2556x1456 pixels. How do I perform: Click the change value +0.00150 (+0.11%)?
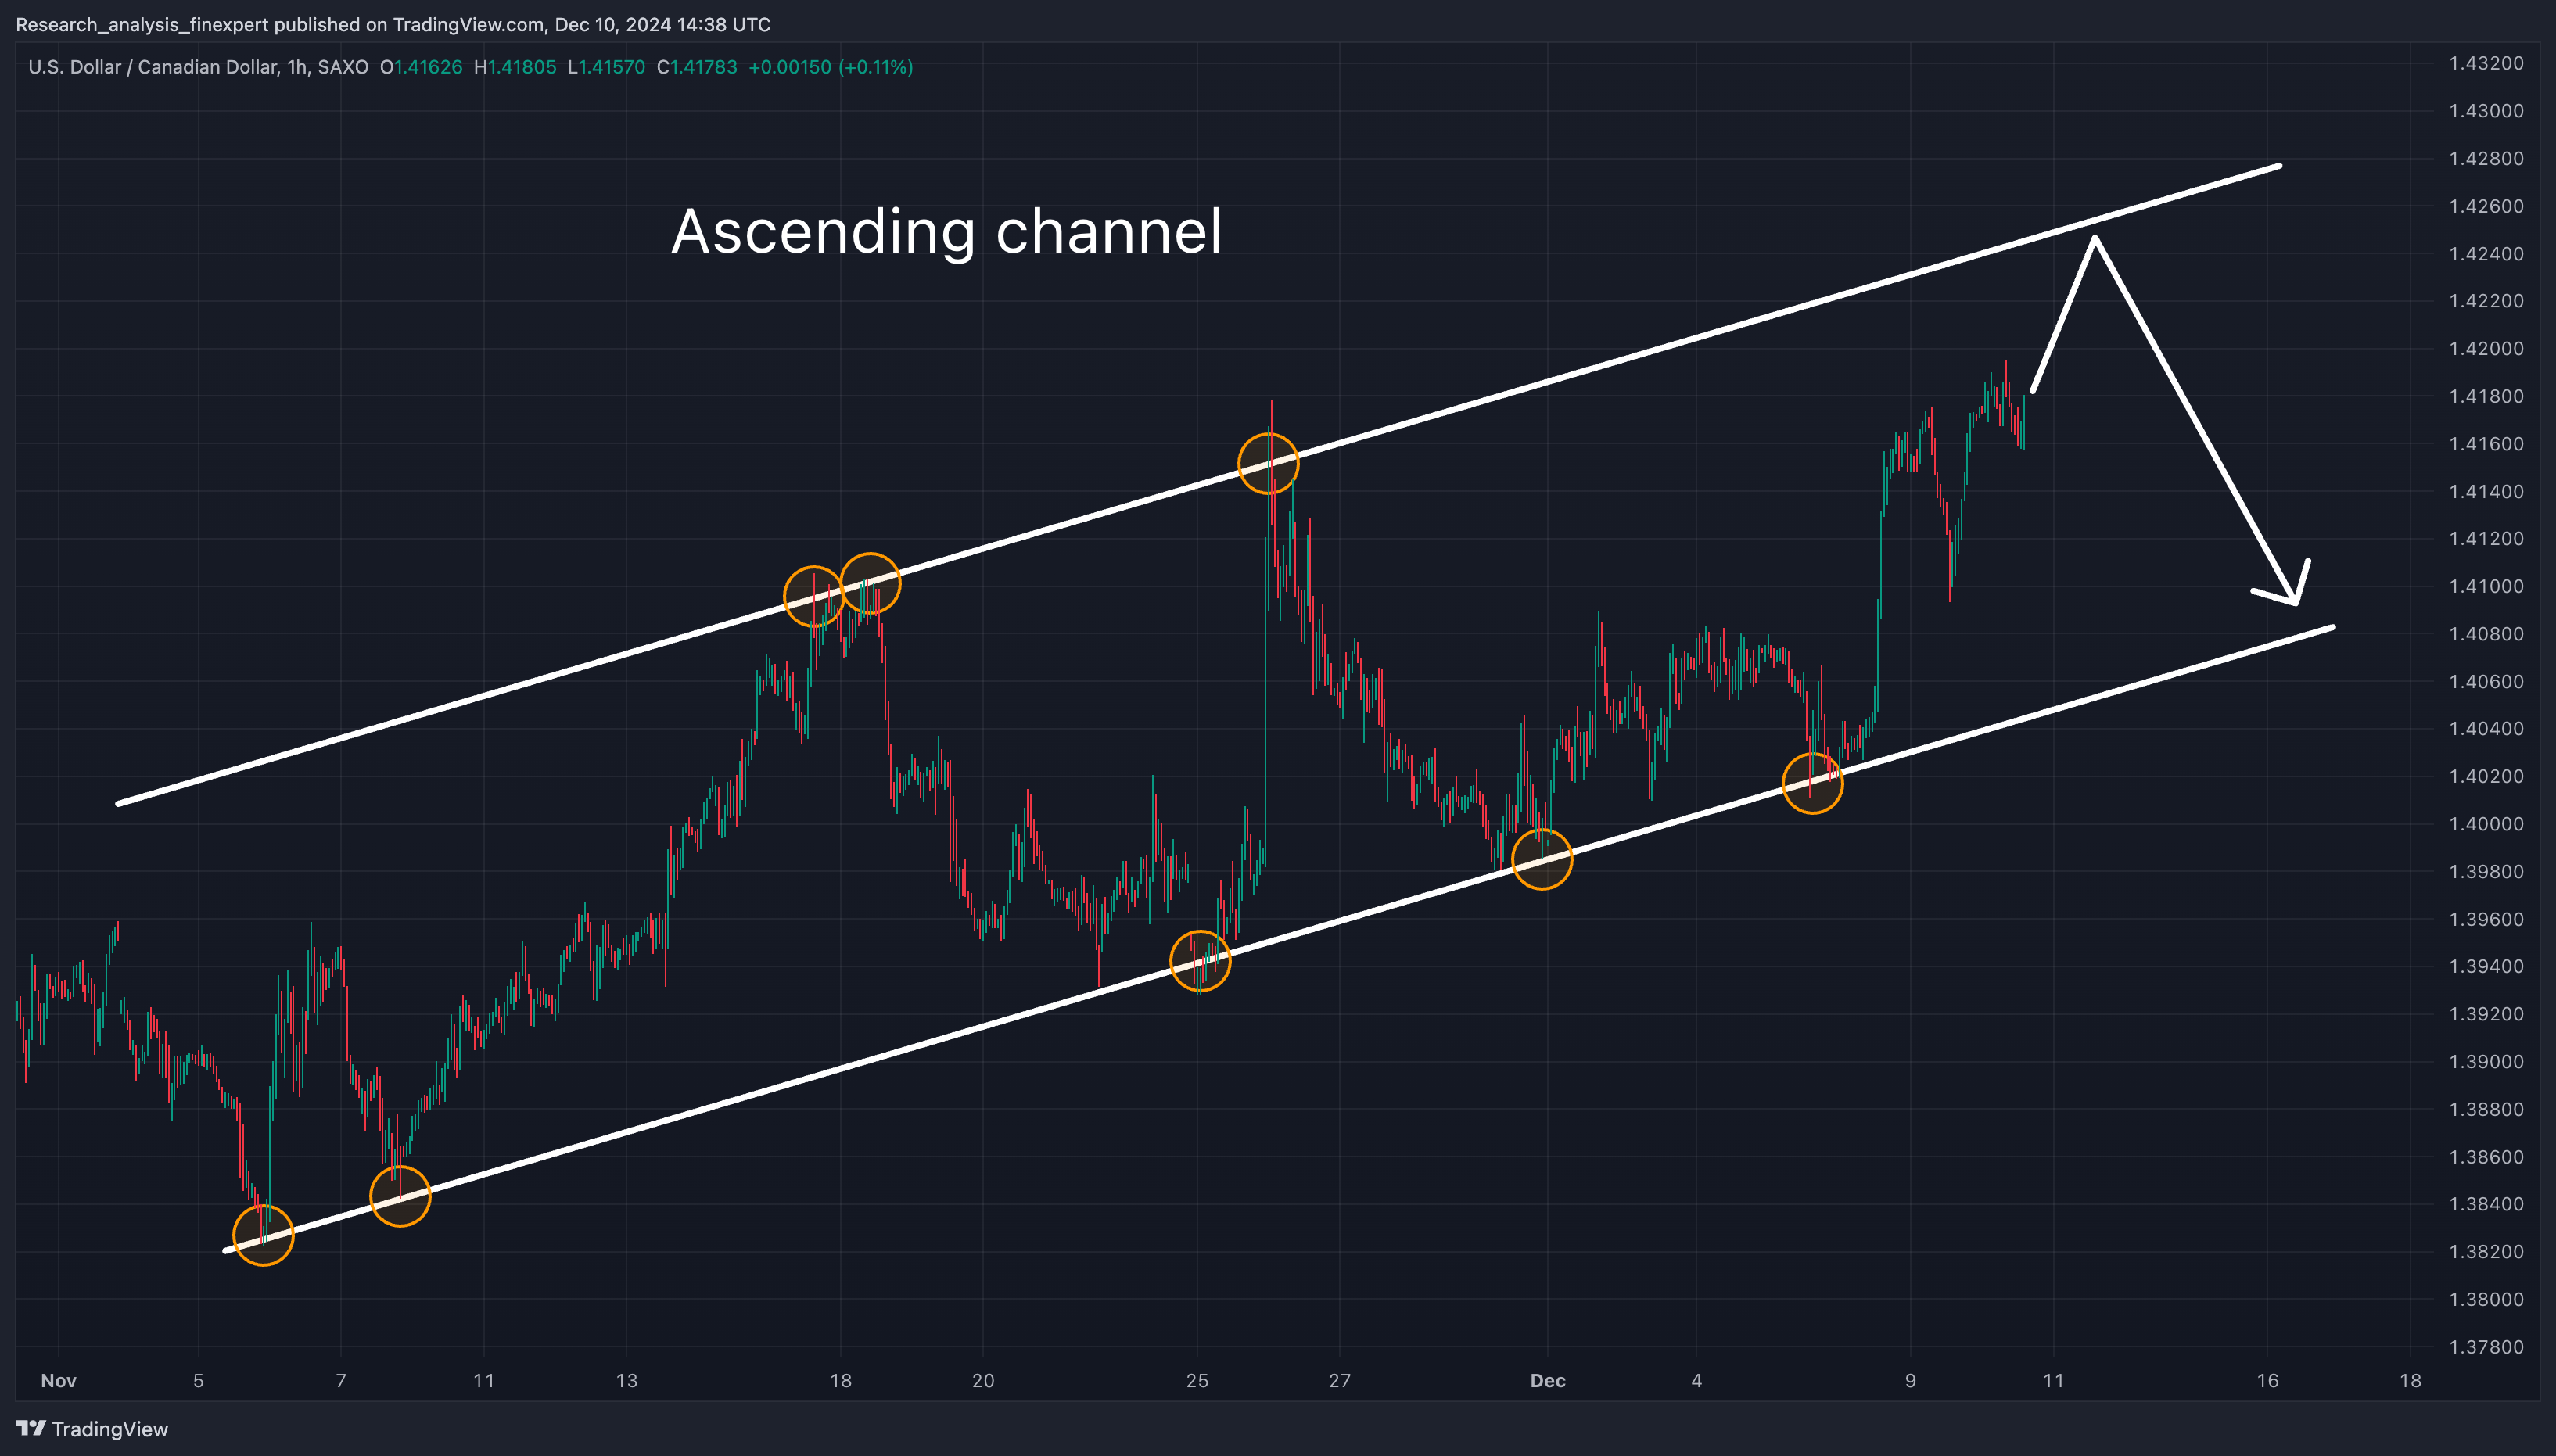click(831, 67)
